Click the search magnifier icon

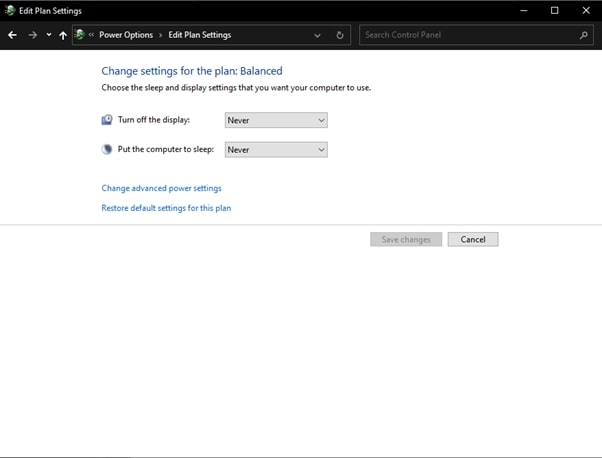(584, 35)
